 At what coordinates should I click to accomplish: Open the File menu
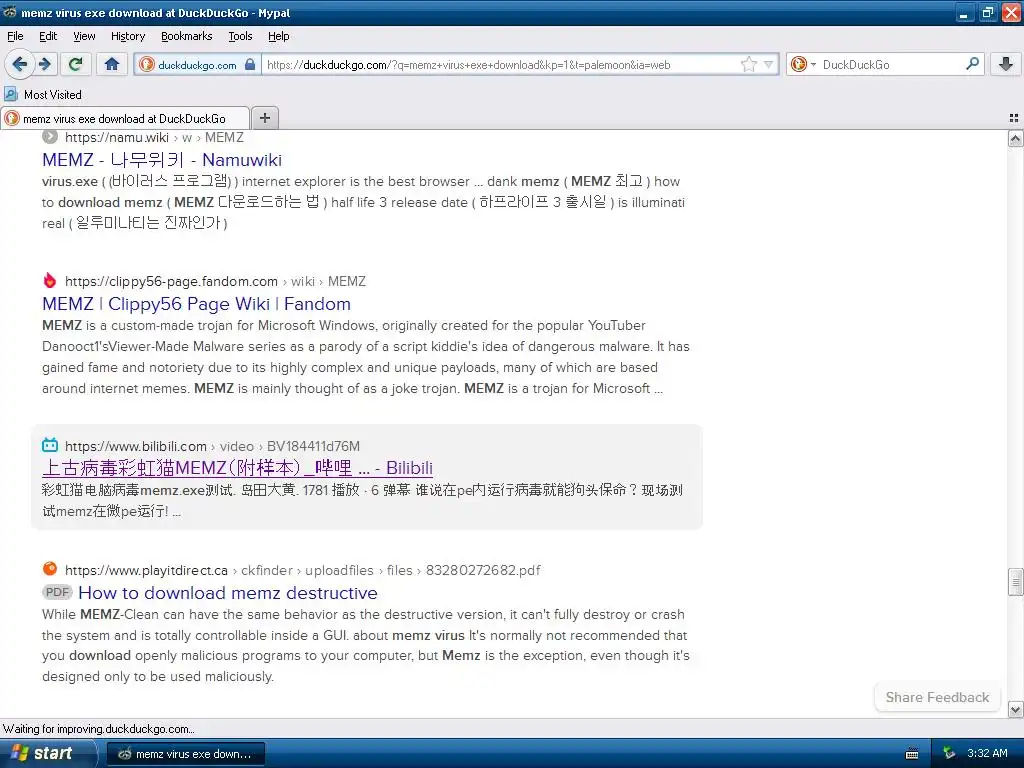tap(15, 36)
